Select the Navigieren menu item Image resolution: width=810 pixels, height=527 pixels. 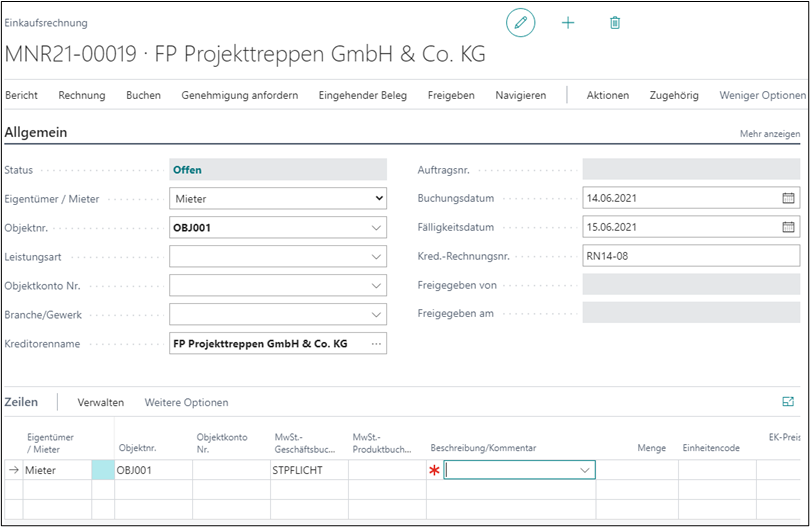[520, 95]
